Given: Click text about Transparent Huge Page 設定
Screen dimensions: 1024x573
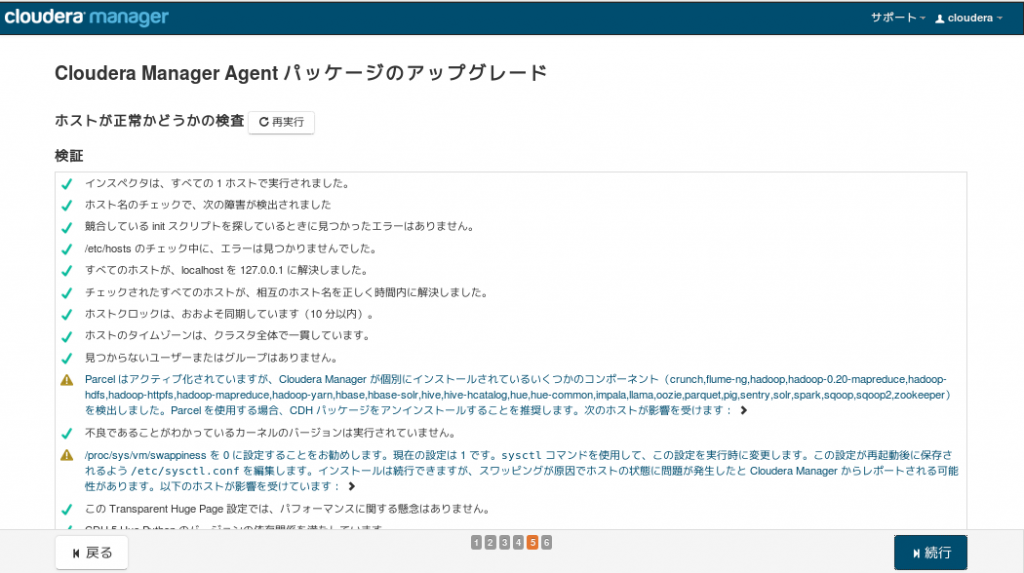Looking at the screenshot, I should [x=289, y=508].
